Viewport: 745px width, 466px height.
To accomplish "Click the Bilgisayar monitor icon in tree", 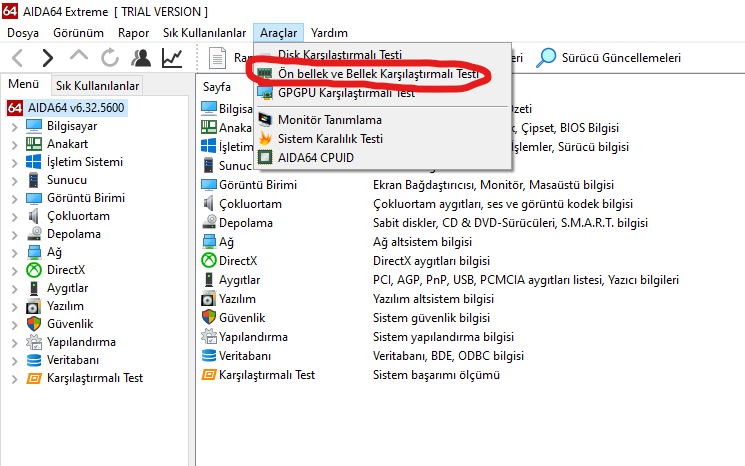I will [x=34, y=126].
